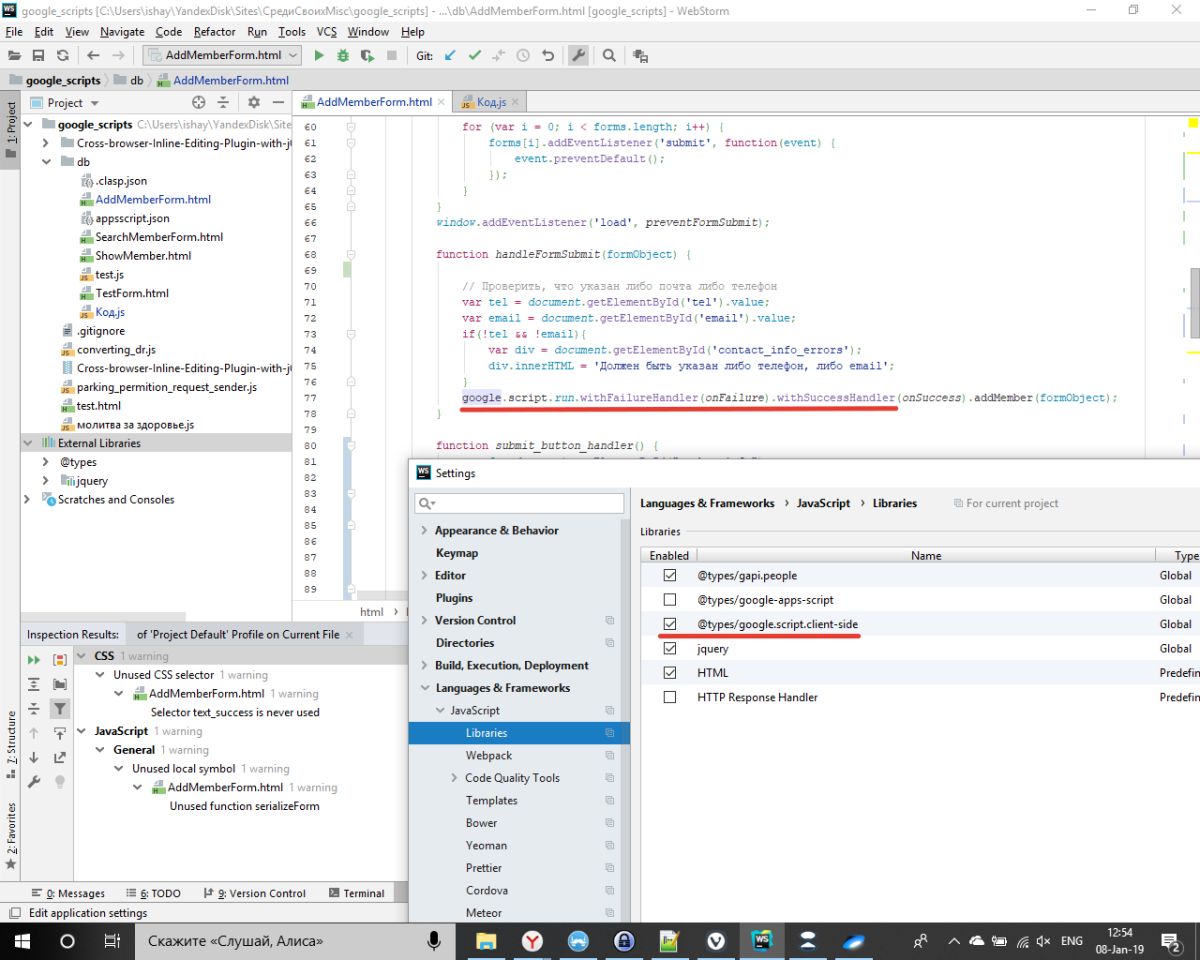Click the filter icon in Inspection Results

(60, 709)
